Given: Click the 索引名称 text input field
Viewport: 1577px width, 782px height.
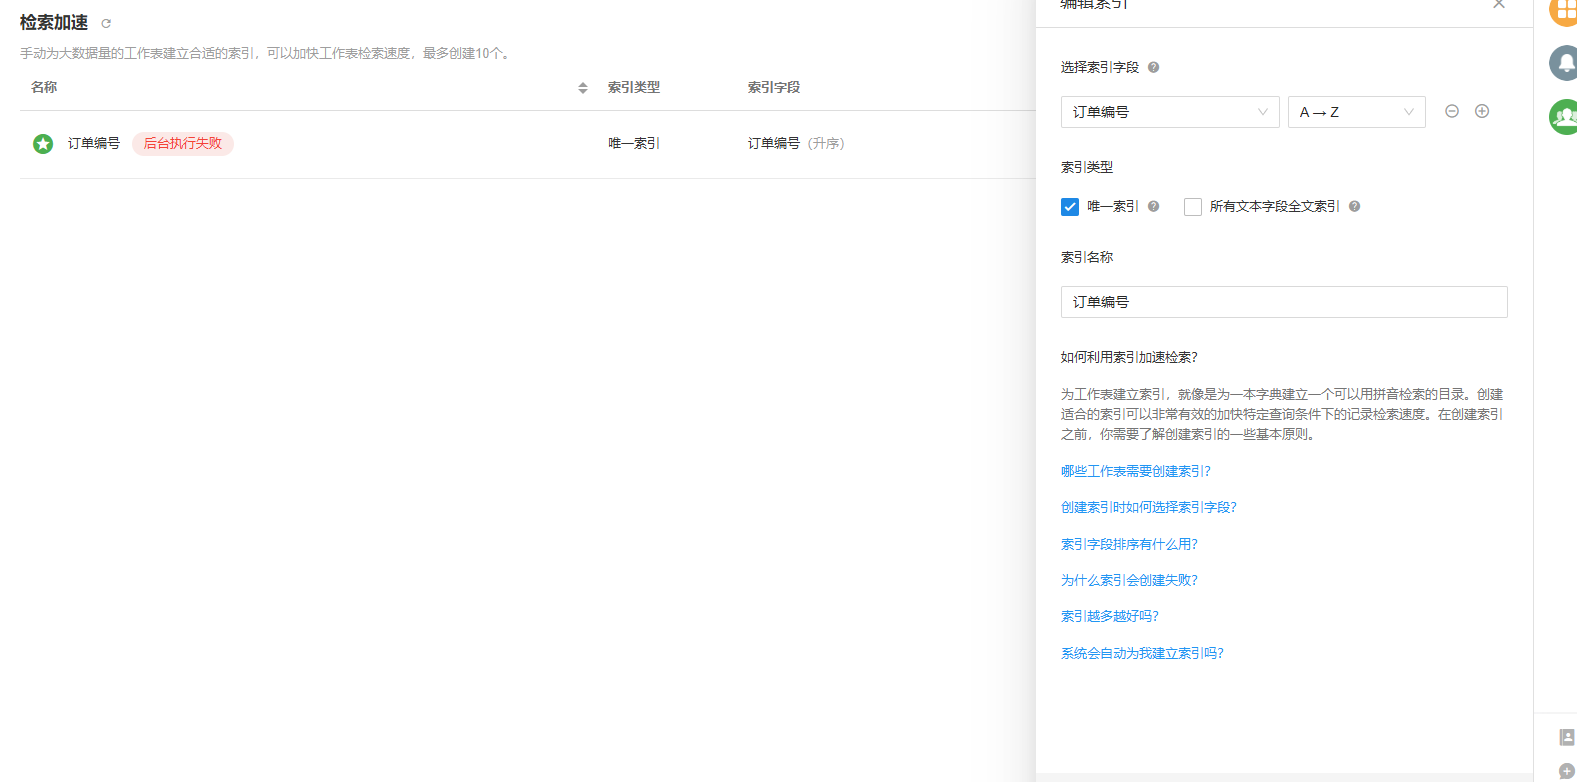Looking at the screenshot, I should 1283,302.
